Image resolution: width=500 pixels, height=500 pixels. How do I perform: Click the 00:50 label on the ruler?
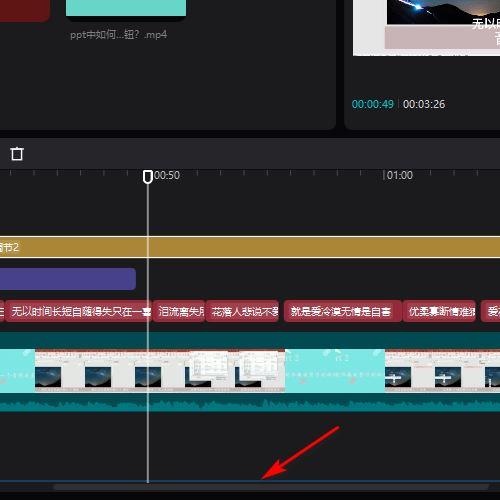167,175
